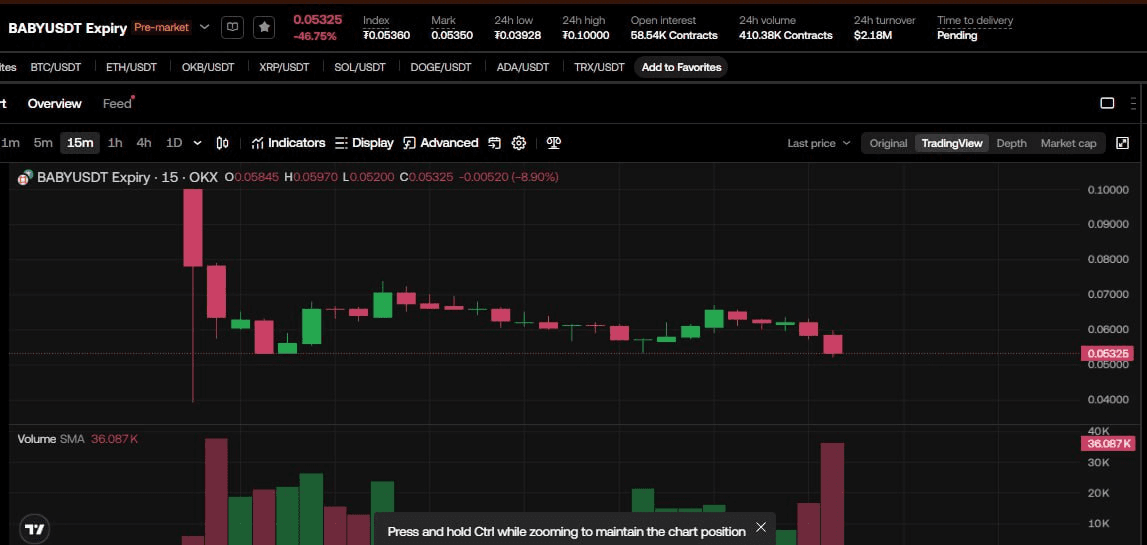Click the legend close value C0.05325
This screenshot has height=545, width=1147.
426,177
